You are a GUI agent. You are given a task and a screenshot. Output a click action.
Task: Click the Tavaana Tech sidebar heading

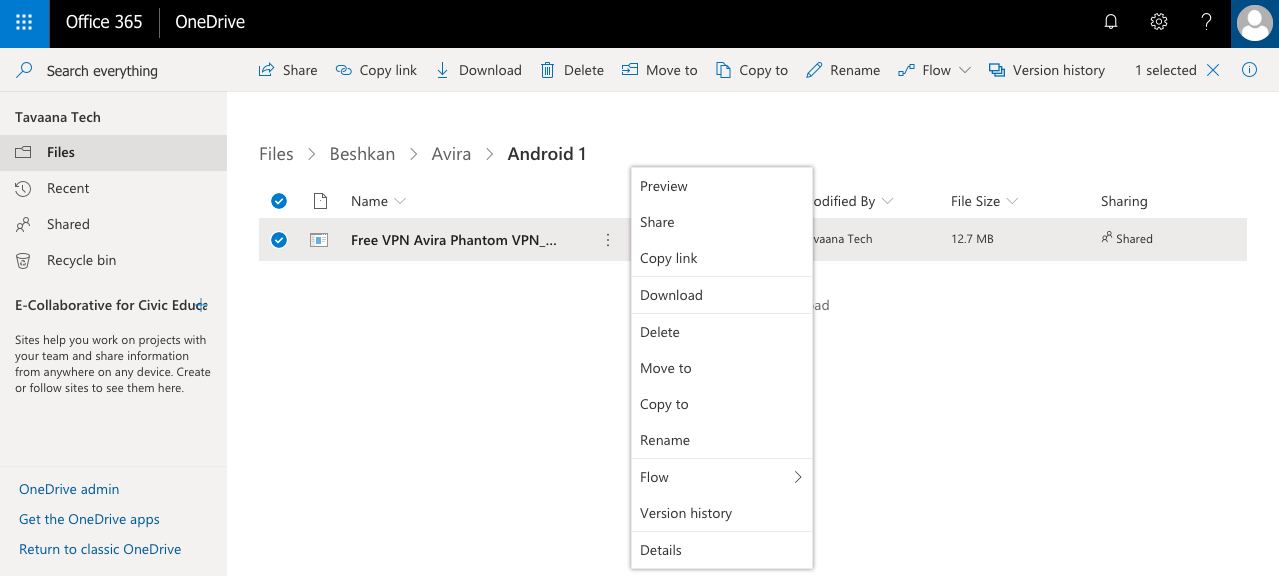coord(58,117)
